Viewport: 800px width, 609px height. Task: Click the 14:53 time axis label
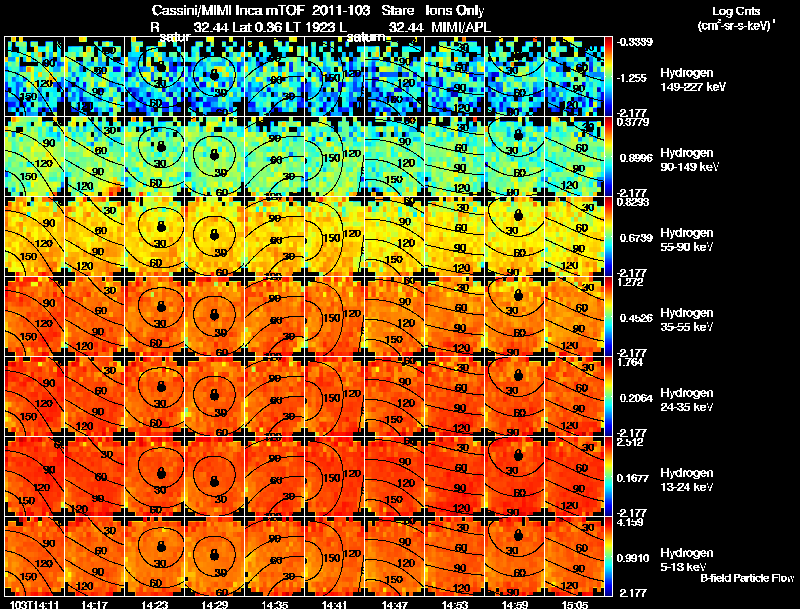pyautogui.click(x=455, y=604)
